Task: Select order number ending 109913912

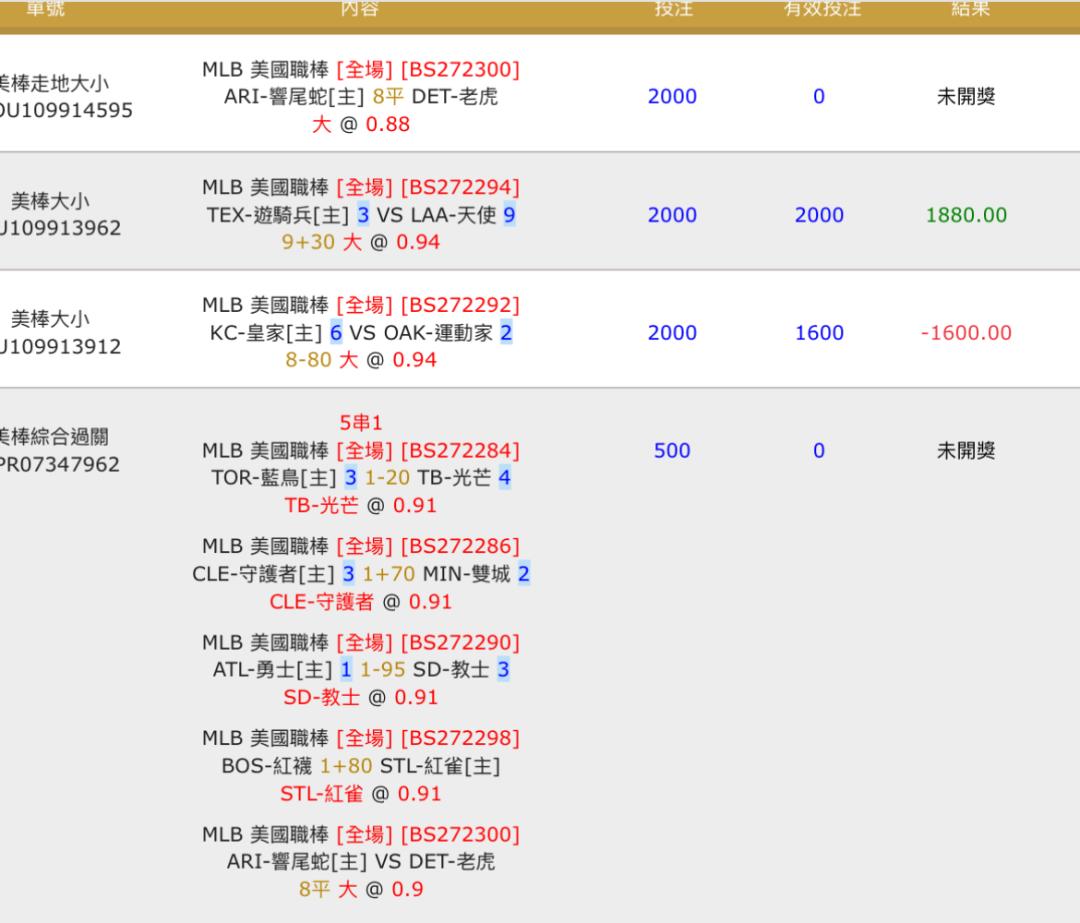Action: [61, 346]
